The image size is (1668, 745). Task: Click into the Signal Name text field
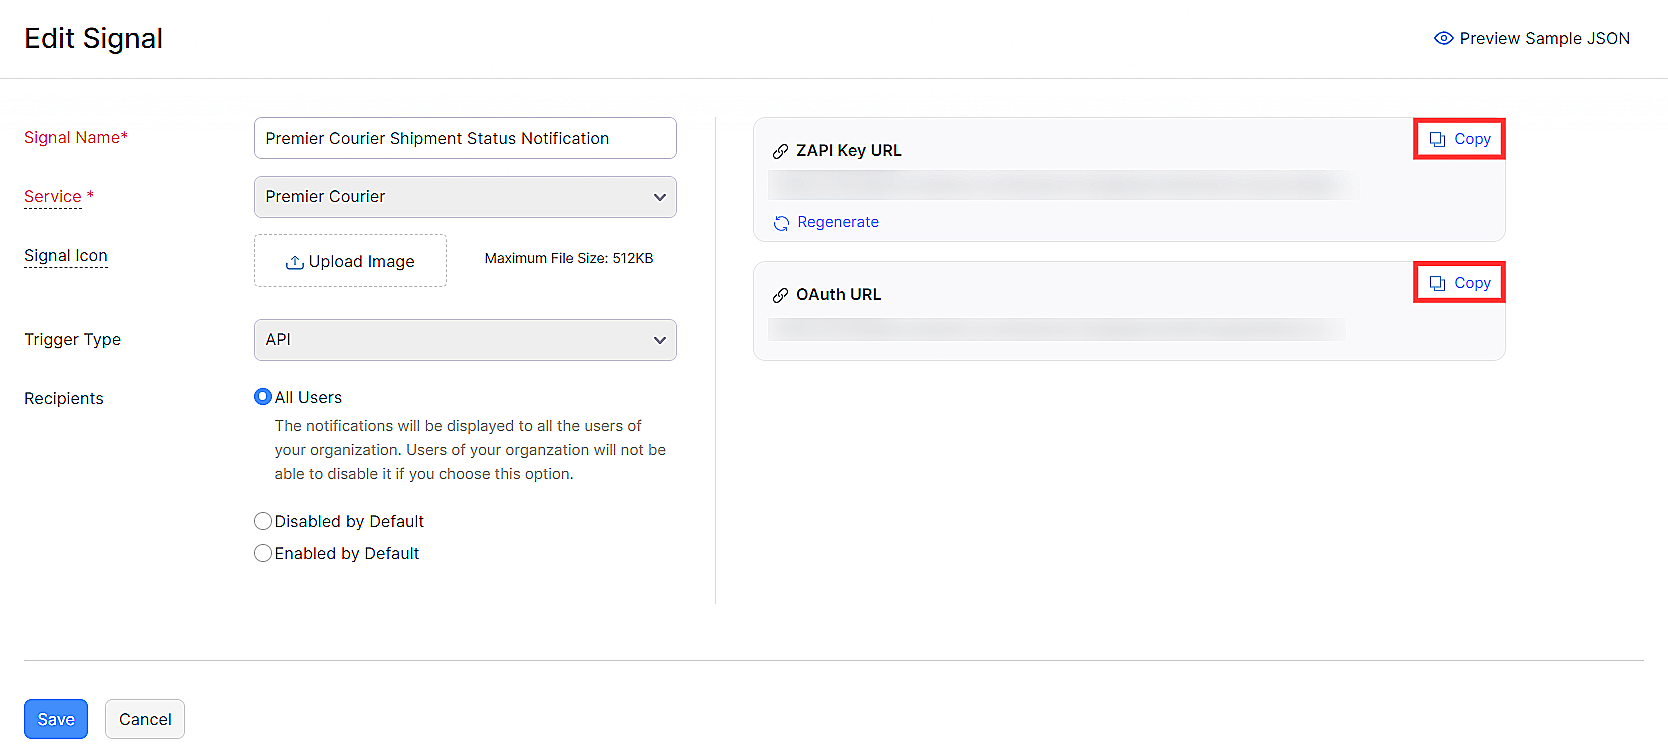pyautogui.click(x=465, y=138)
